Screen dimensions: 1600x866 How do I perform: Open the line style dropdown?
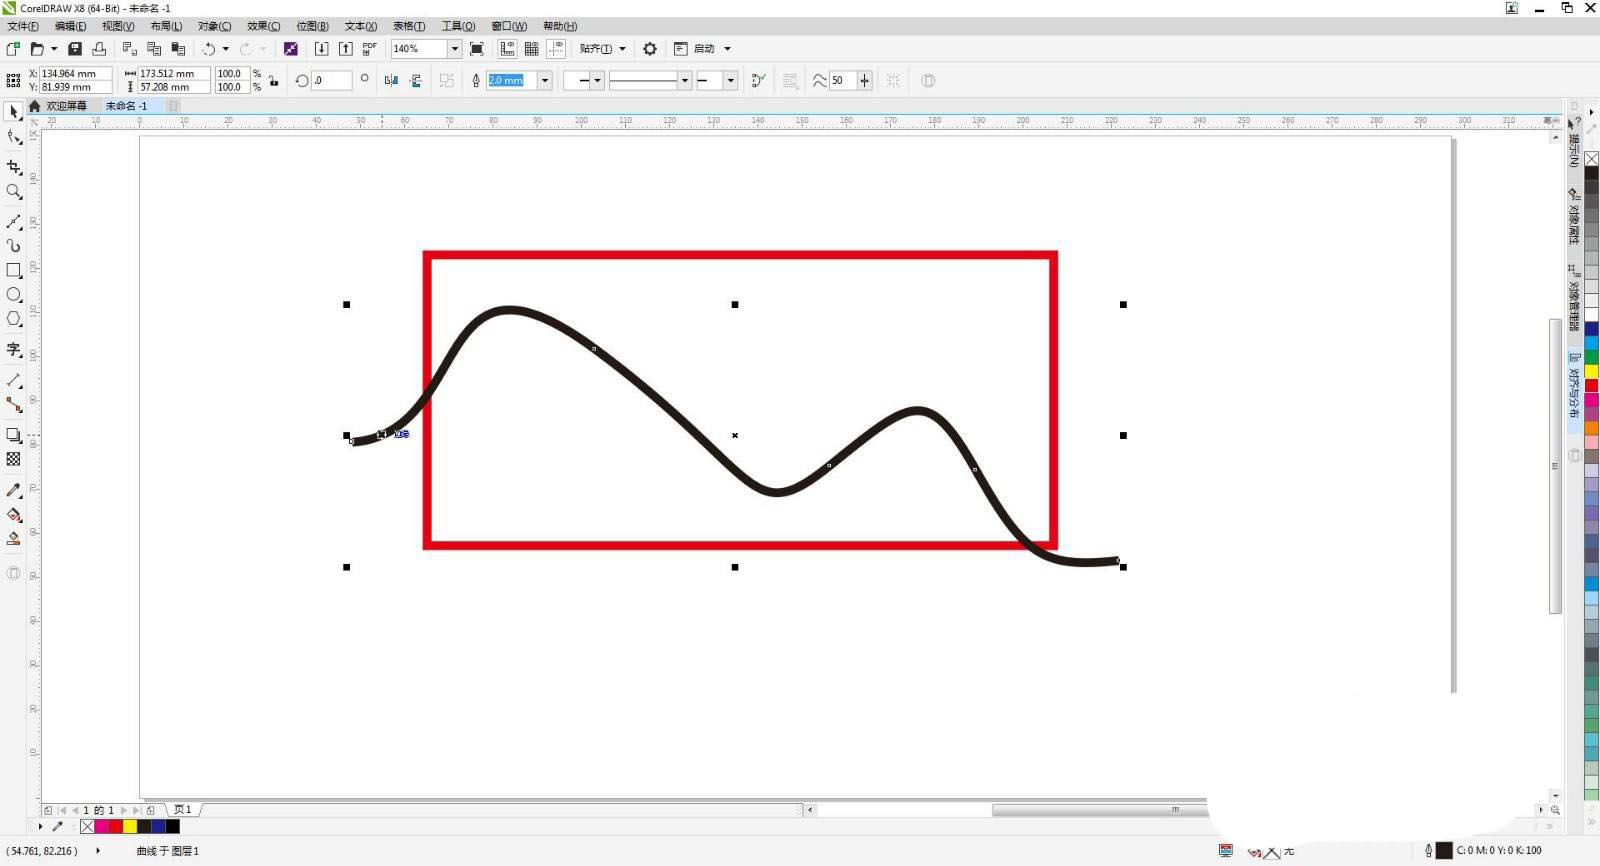684,81
